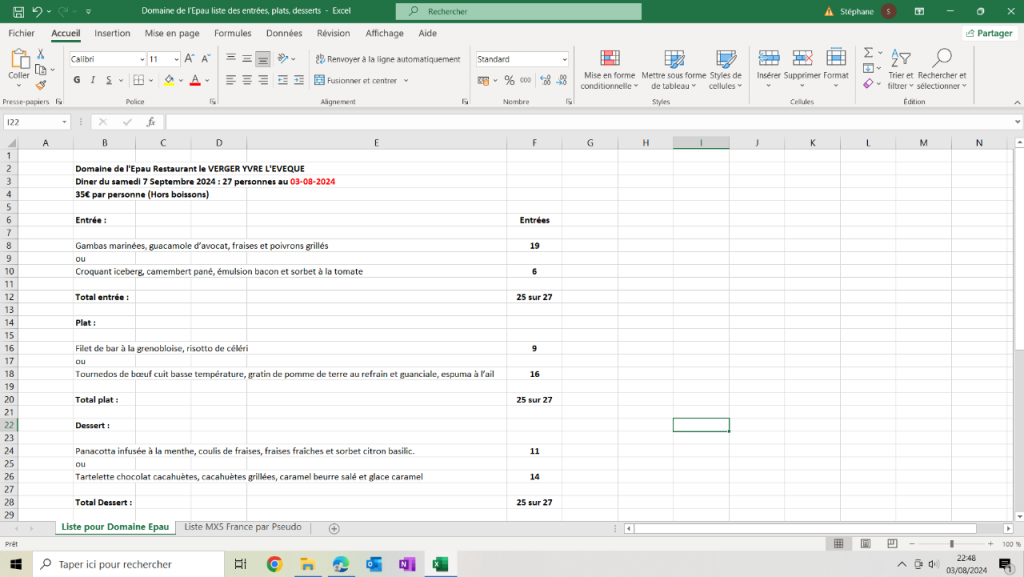
Task: Click the decrease decimal icon
Action: point(562,80)
